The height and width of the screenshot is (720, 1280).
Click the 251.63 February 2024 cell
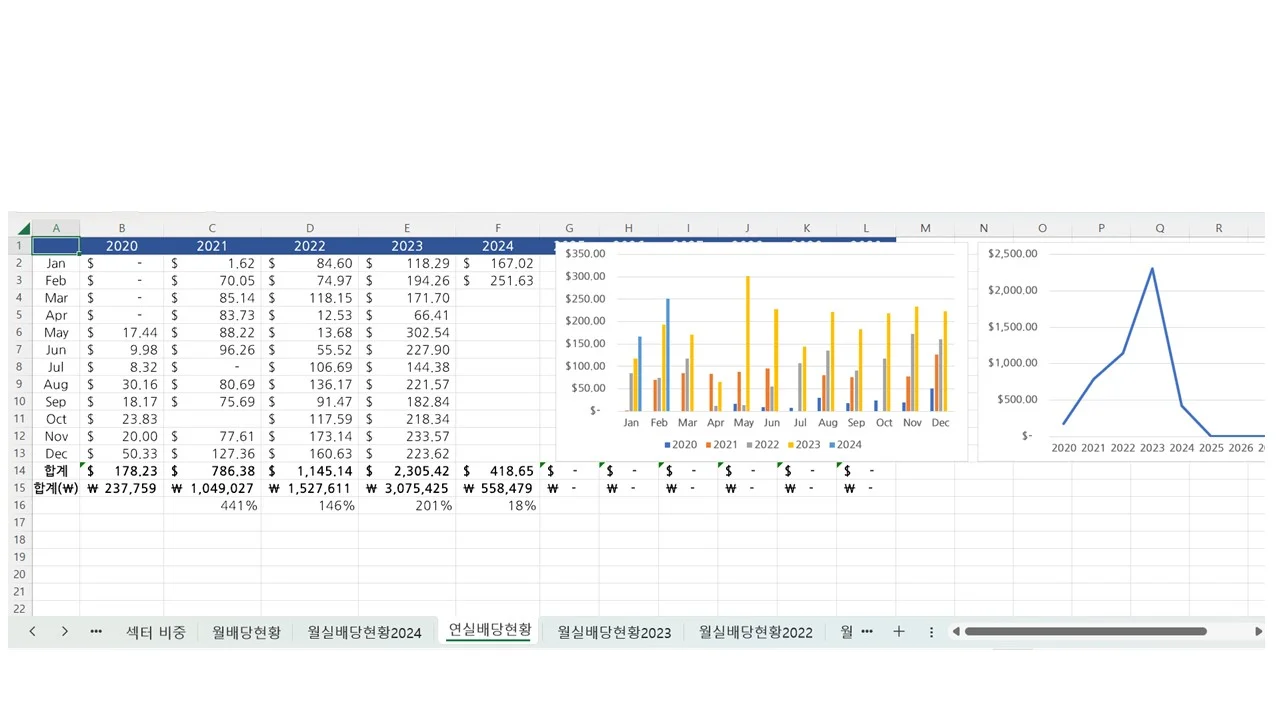coord(498,281)
